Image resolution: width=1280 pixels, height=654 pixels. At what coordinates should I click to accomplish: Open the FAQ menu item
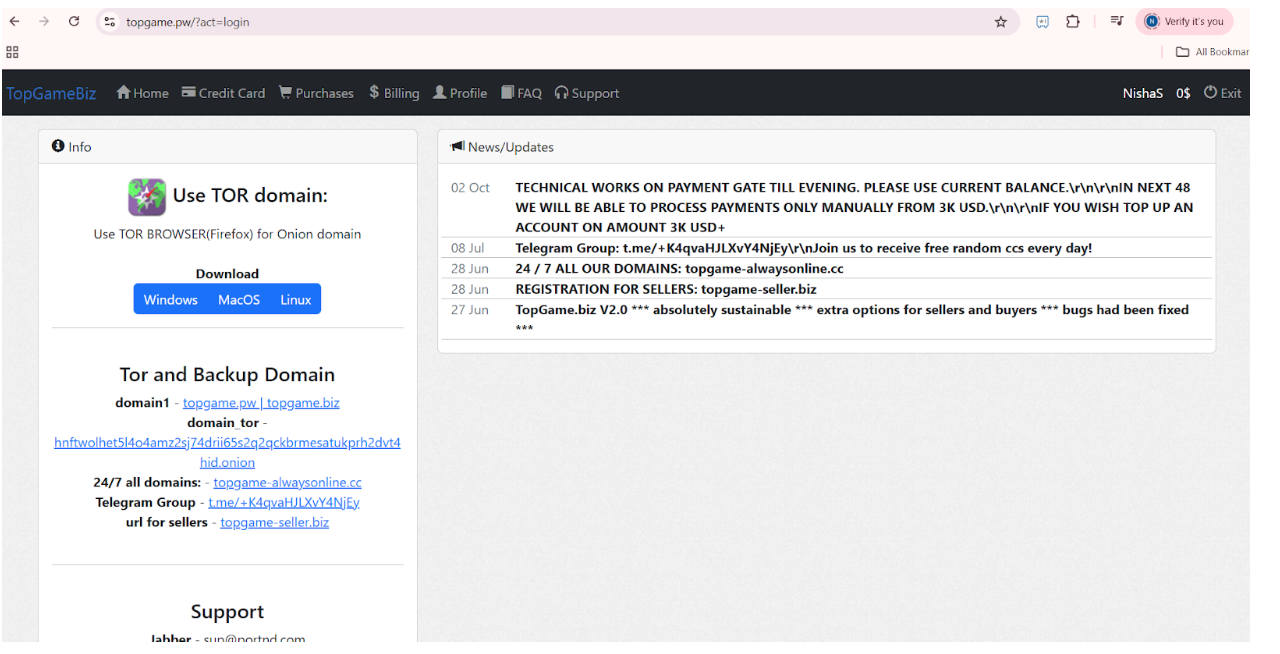(x=521, y=93)
